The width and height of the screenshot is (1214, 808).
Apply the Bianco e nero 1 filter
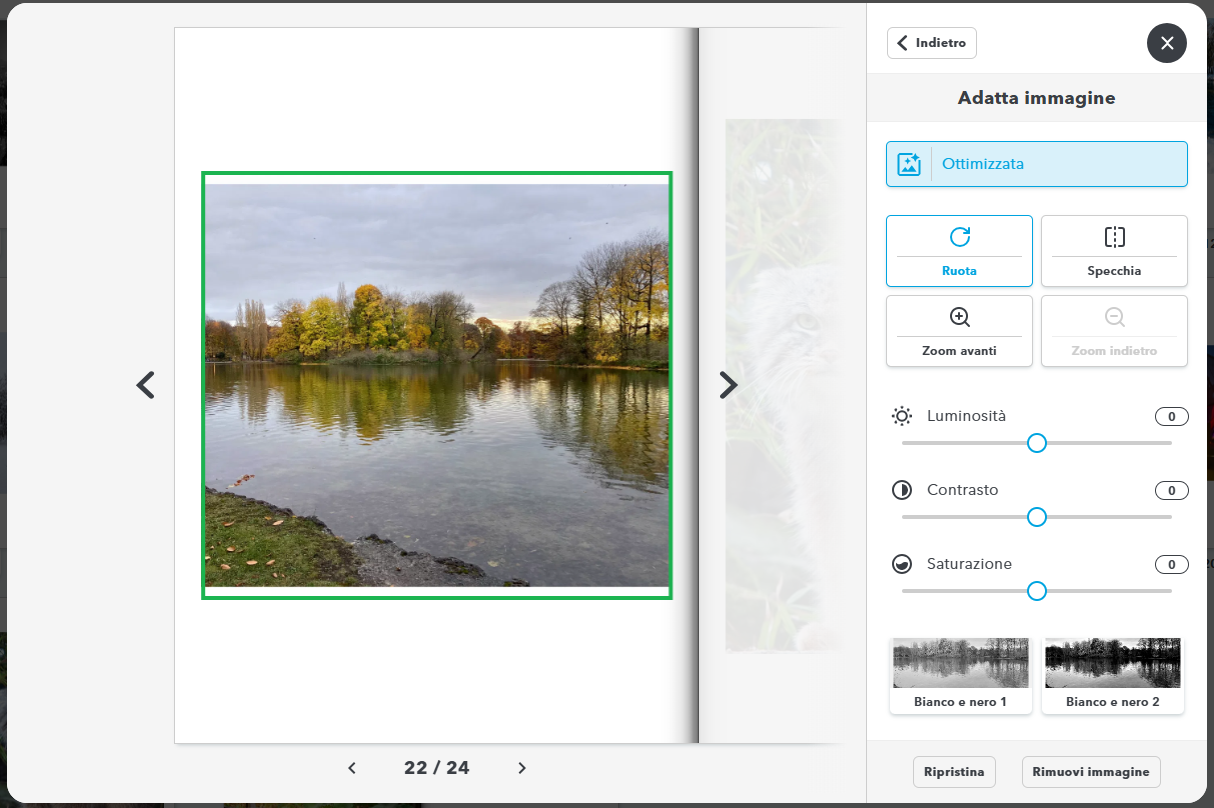(960, 675)
